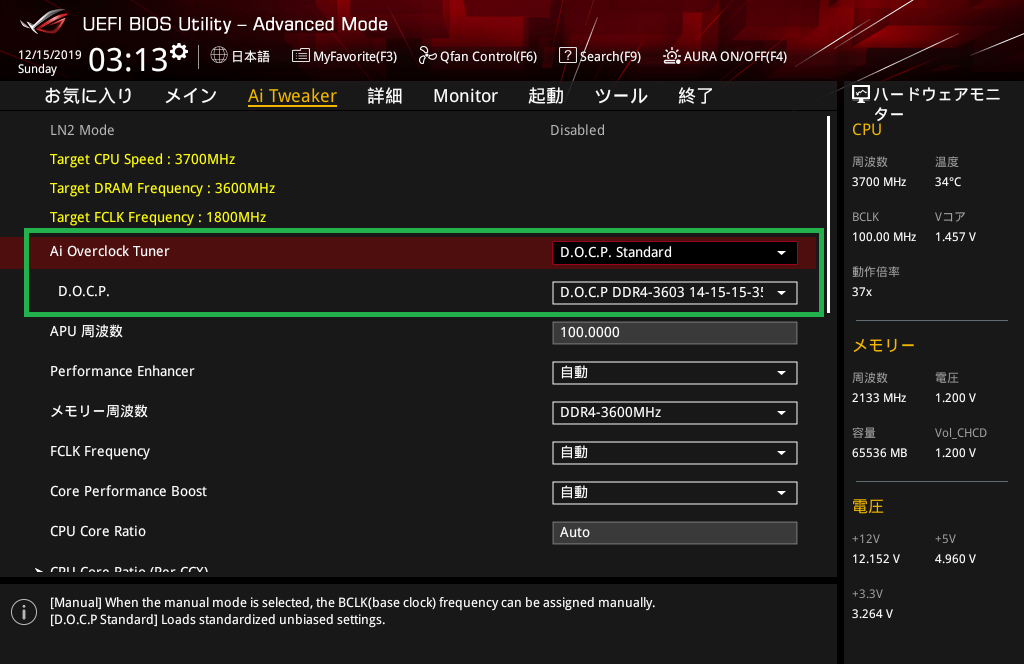Click 動作倍率 37x value

point(862,292)
